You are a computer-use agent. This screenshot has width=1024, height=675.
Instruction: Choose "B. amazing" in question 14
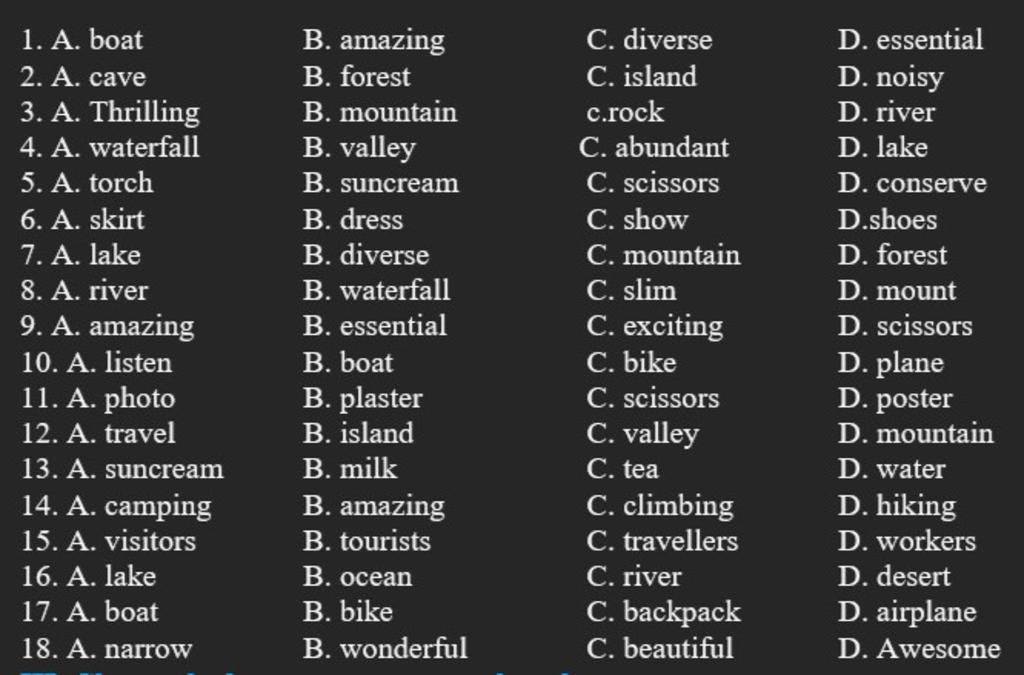point(374,505)
